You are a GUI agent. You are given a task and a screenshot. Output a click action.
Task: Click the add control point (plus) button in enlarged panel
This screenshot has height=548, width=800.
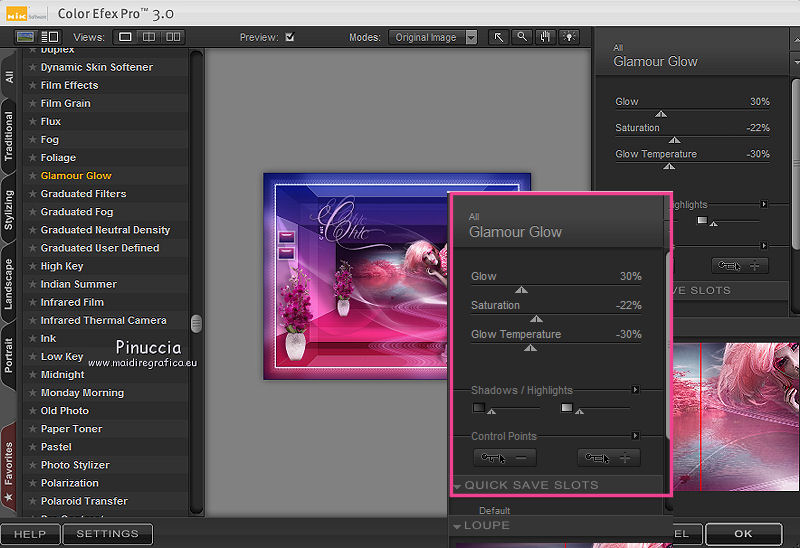tap(608, 458)
